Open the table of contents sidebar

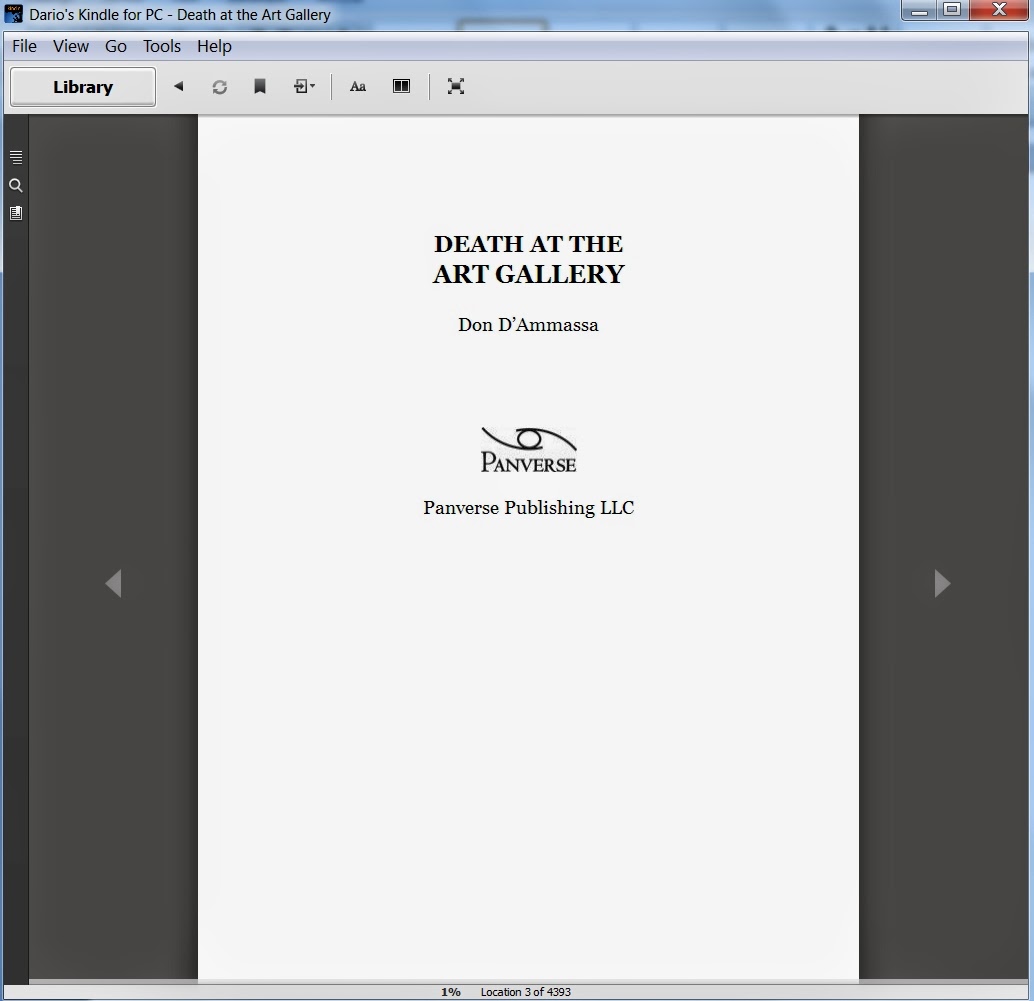click(x=16, y=156)
